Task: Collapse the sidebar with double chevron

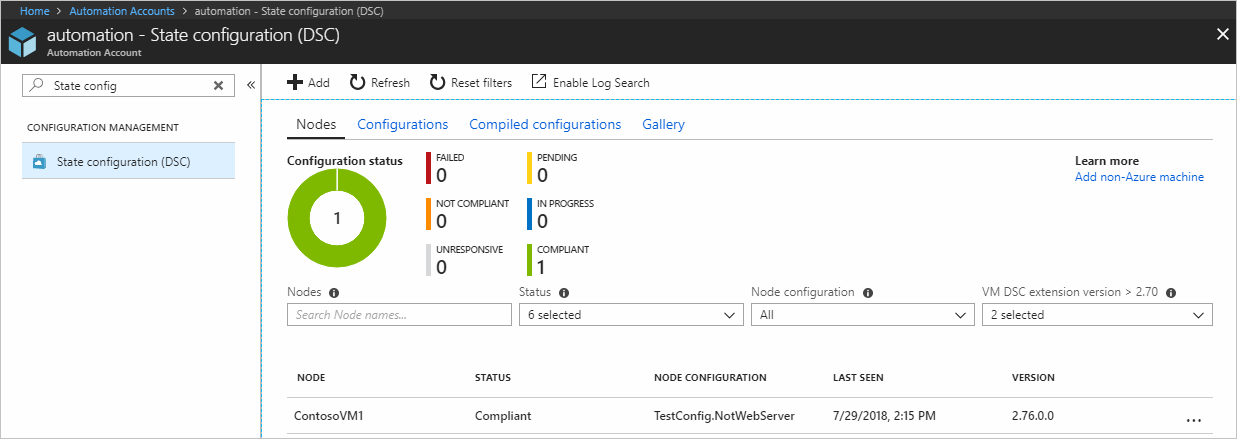Action: tap(251, 86)
